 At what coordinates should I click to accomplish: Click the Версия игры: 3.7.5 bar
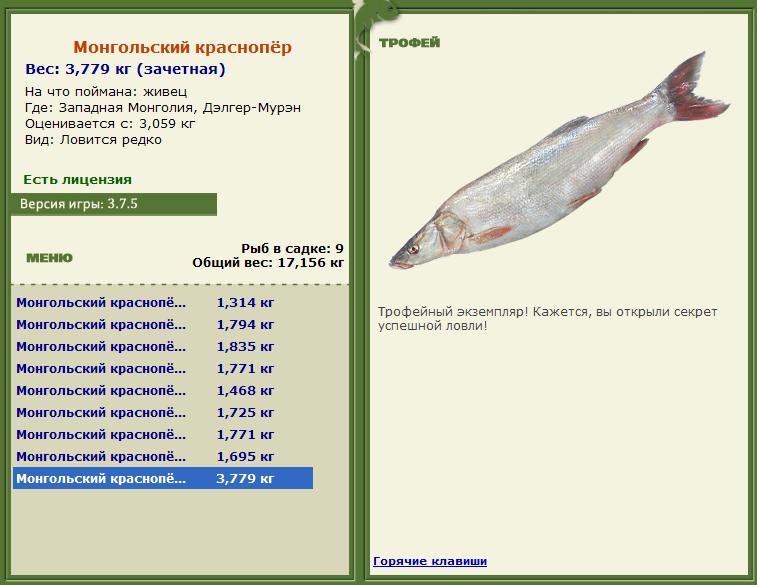(114, 204)
